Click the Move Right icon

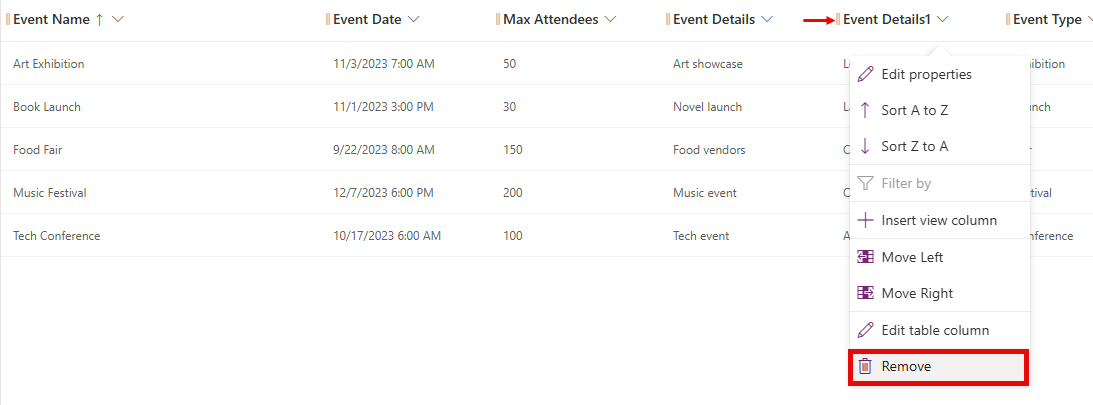point(865,293)
